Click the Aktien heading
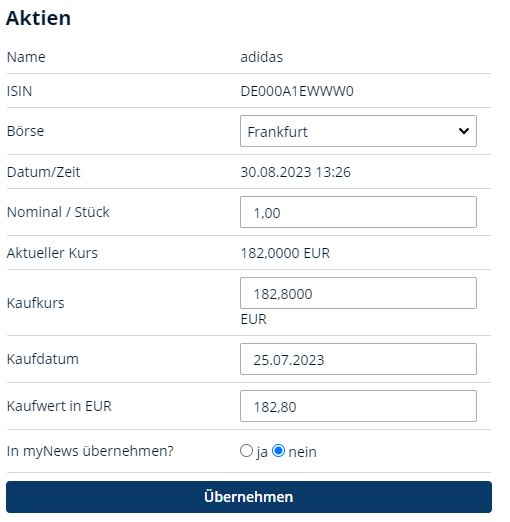 click(x=38, y=18)
